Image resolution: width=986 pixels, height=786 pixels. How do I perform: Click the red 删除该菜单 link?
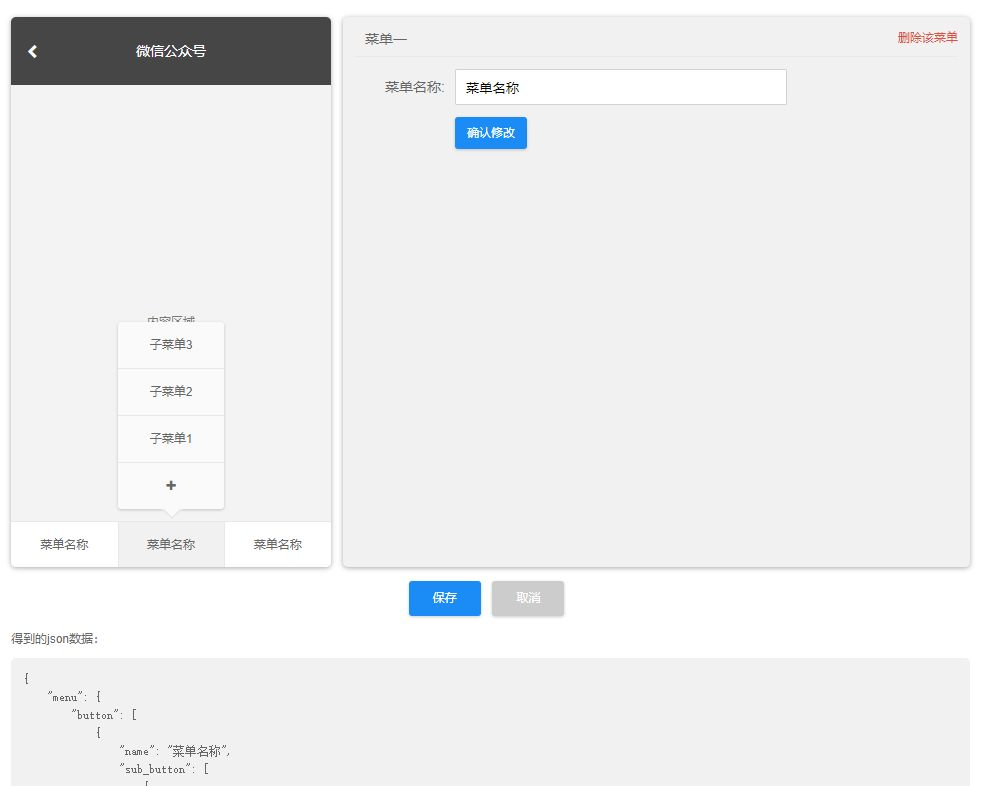(928, 38)
